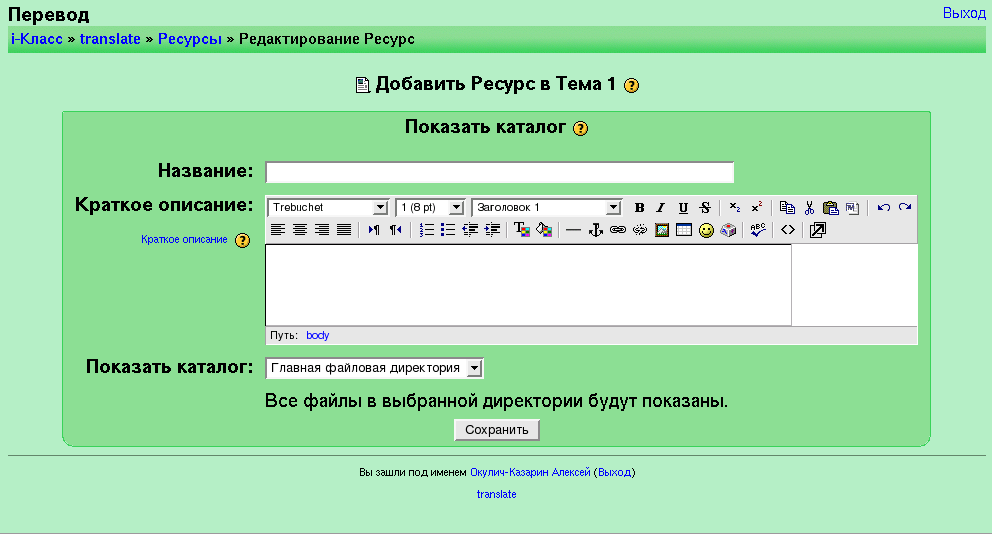
Task: Pick the font color tool
Action: click(x=522, y=230)
